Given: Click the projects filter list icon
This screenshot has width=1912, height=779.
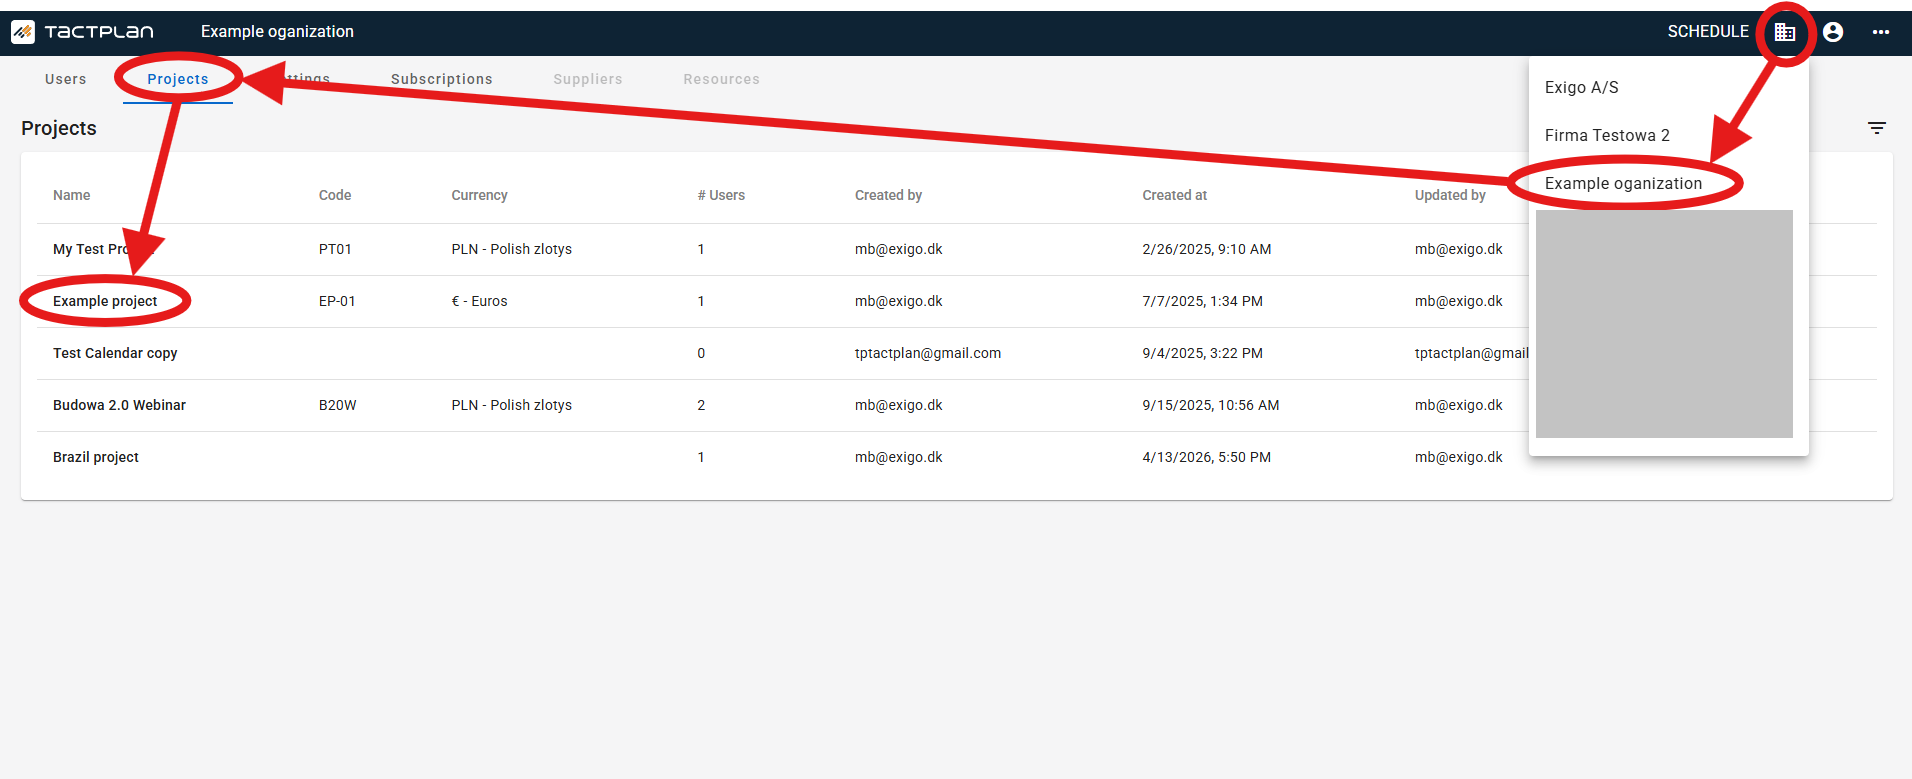Looking at the screenshot, I should coord(1877,128).
